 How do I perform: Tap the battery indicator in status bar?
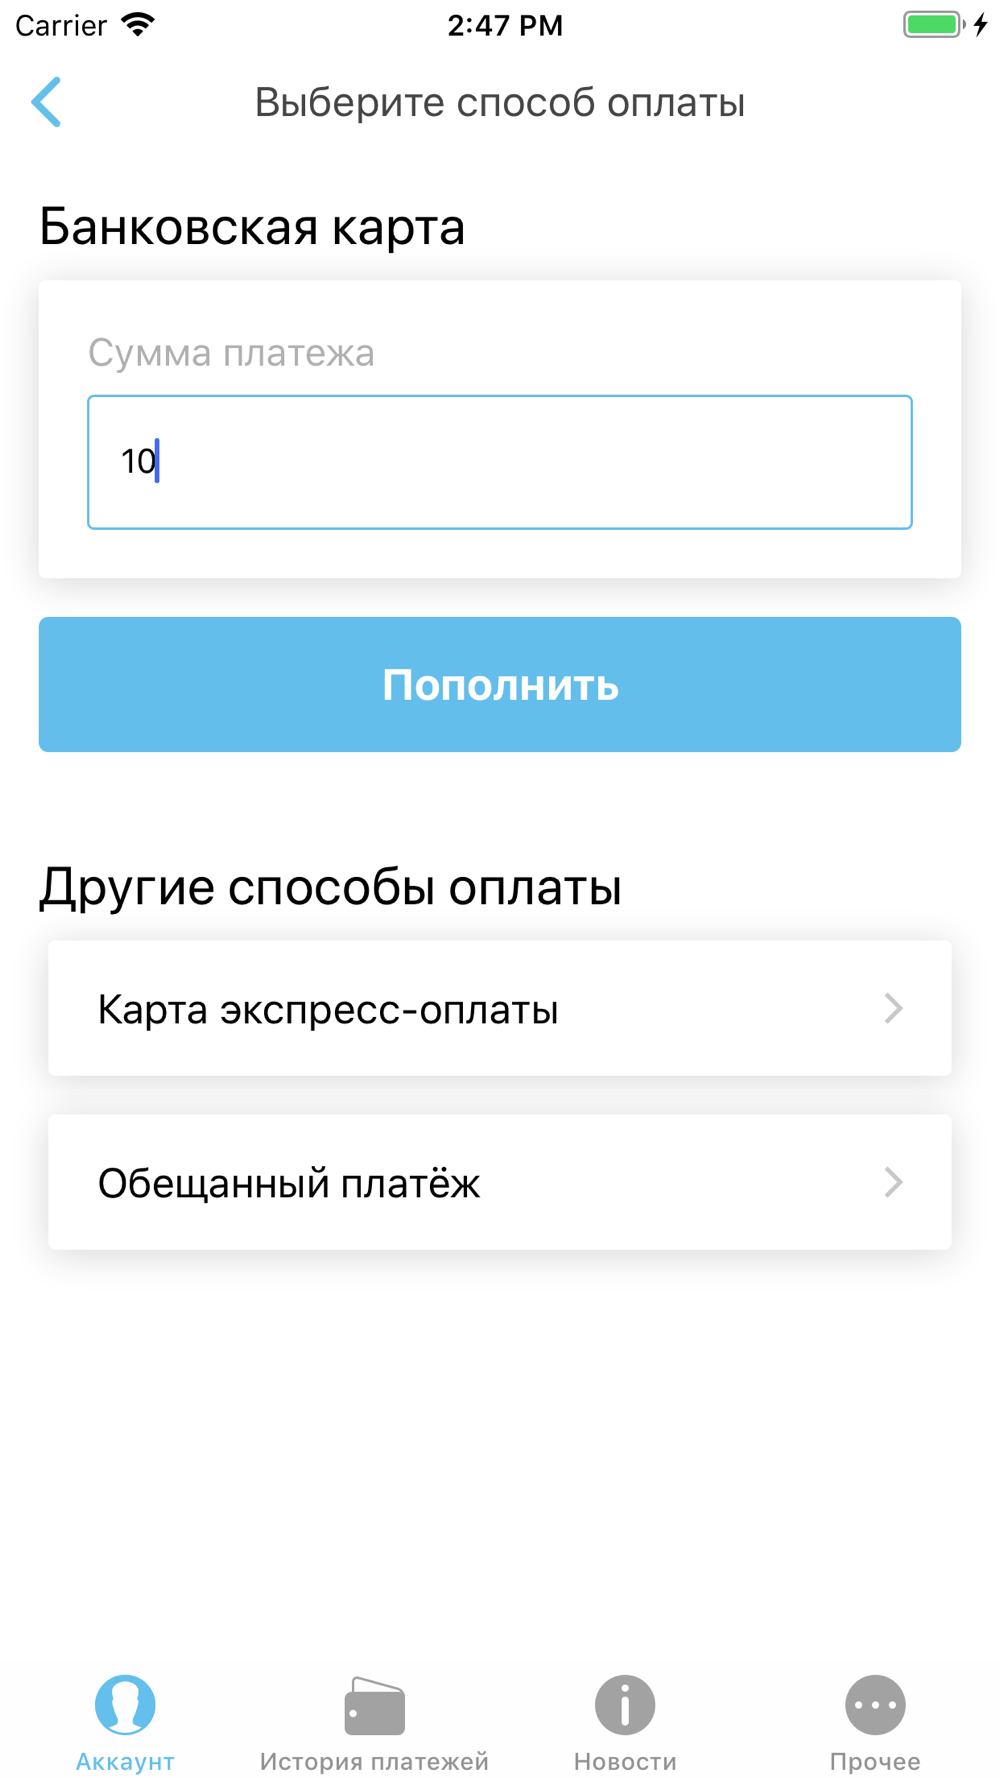[934, 25]
